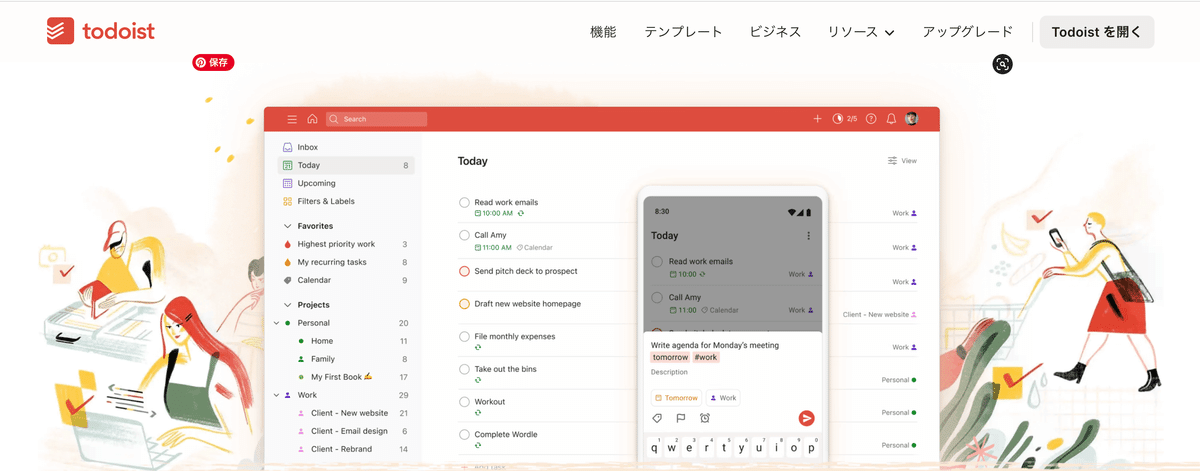Check off Send pitch deck to prospect
Screen dimensions: 1200x471
click(464, 271)
